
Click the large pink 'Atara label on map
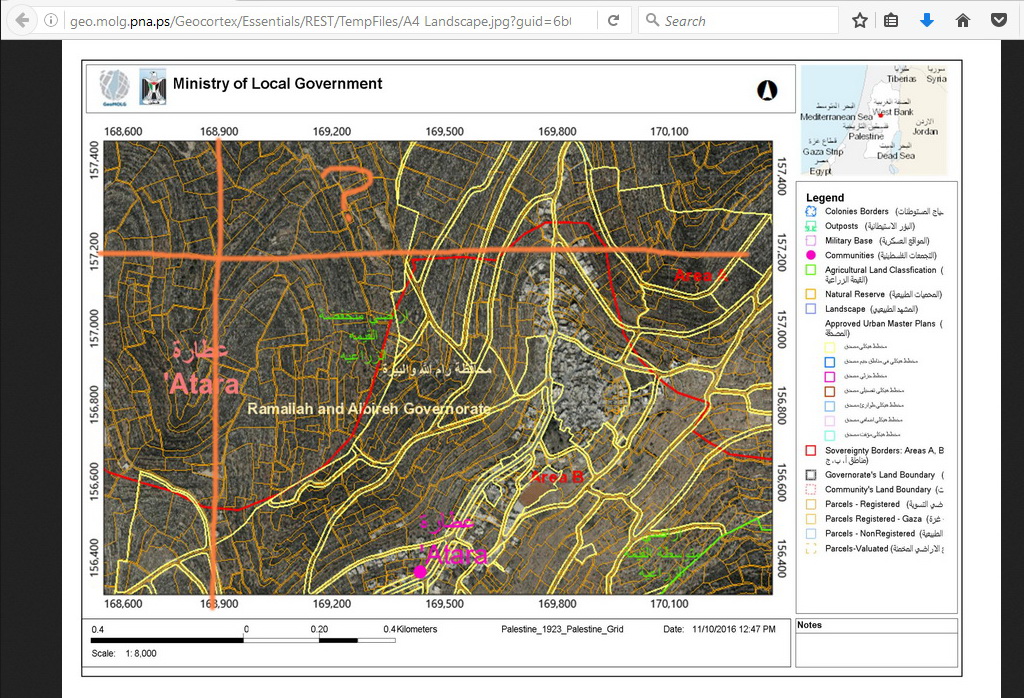[202, 384]
